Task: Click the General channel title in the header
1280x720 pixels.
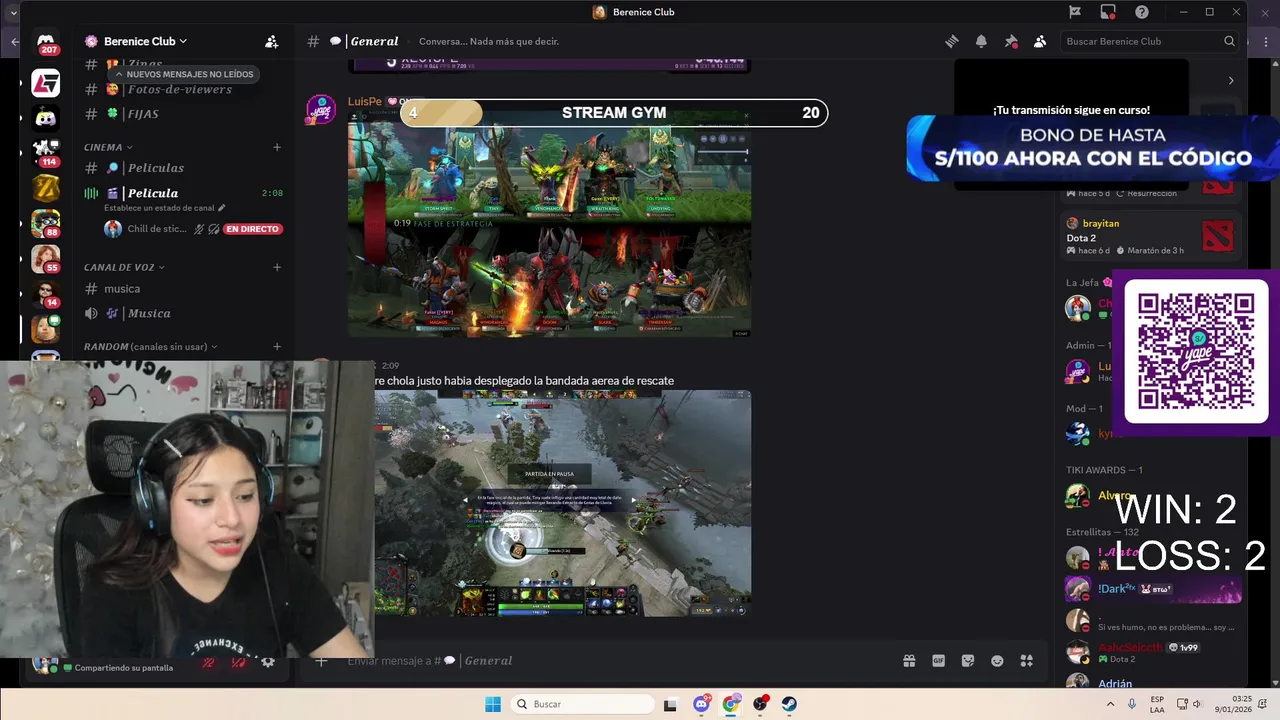Action: coord(375,41)
